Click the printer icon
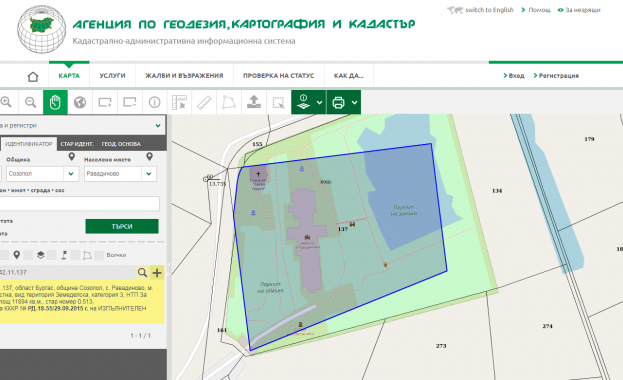The height and width of the screenshot is (380, 623). tap(339, 103)
